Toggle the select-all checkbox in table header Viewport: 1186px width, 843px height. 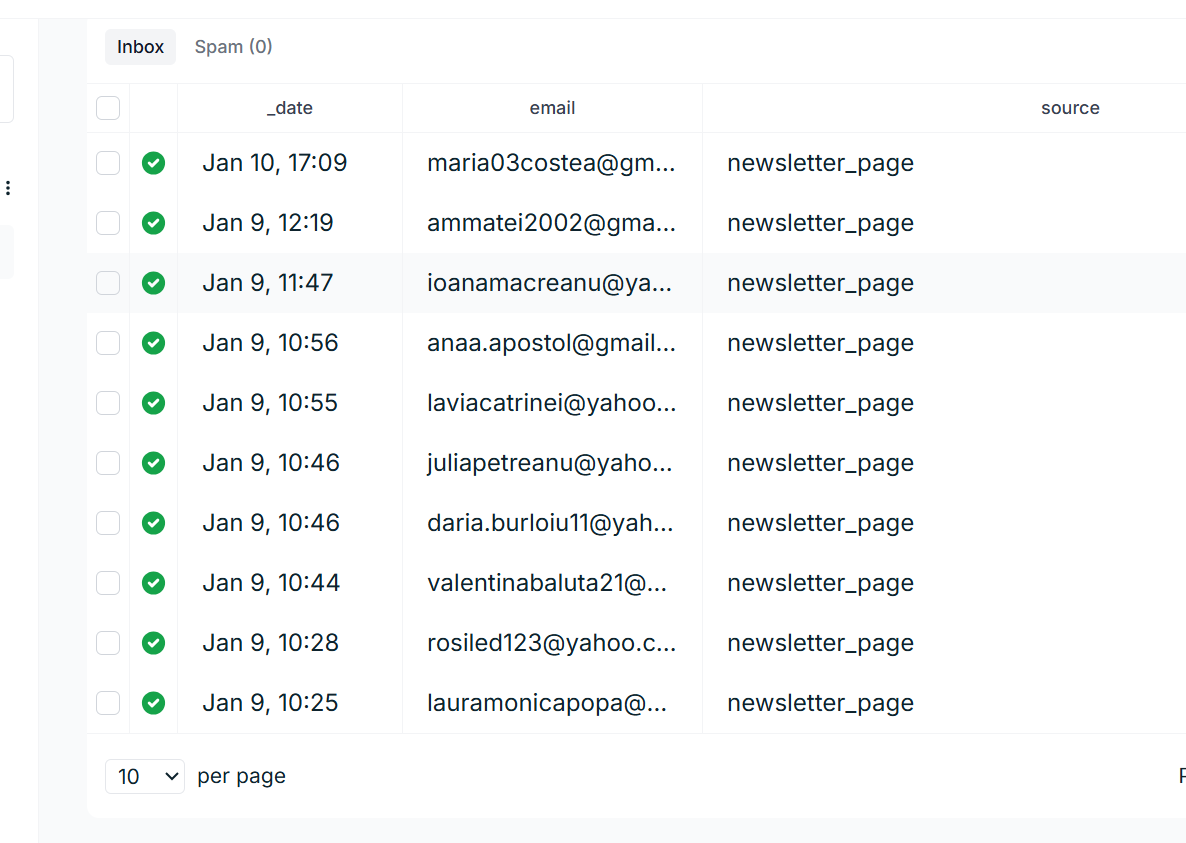pos(108,108)
